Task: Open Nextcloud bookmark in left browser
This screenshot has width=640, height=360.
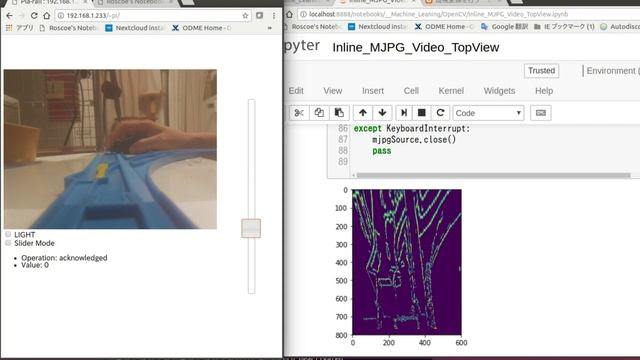Action: coord(135,28)
